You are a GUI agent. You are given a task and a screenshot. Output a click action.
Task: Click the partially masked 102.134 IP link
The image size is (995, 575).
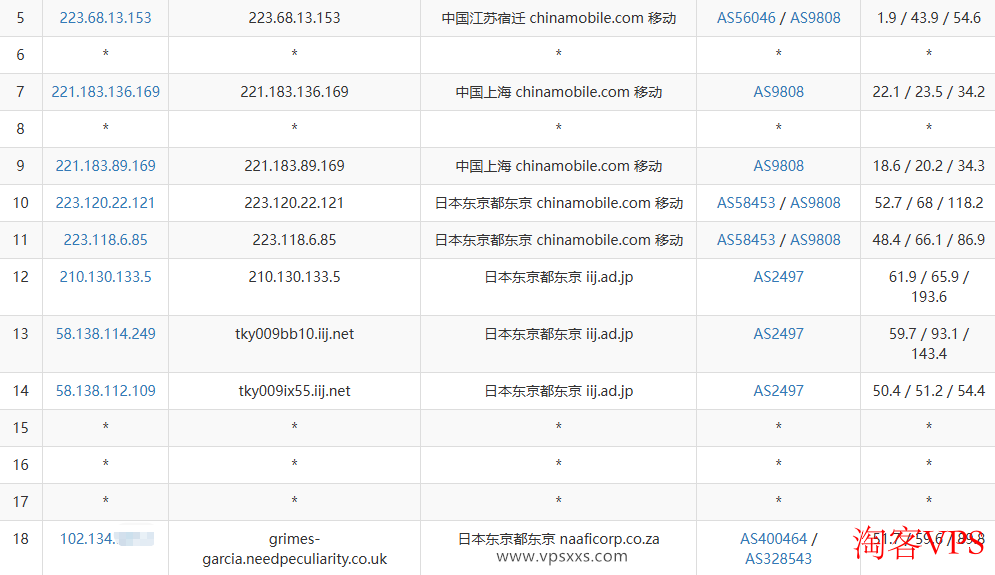(88, 539)
